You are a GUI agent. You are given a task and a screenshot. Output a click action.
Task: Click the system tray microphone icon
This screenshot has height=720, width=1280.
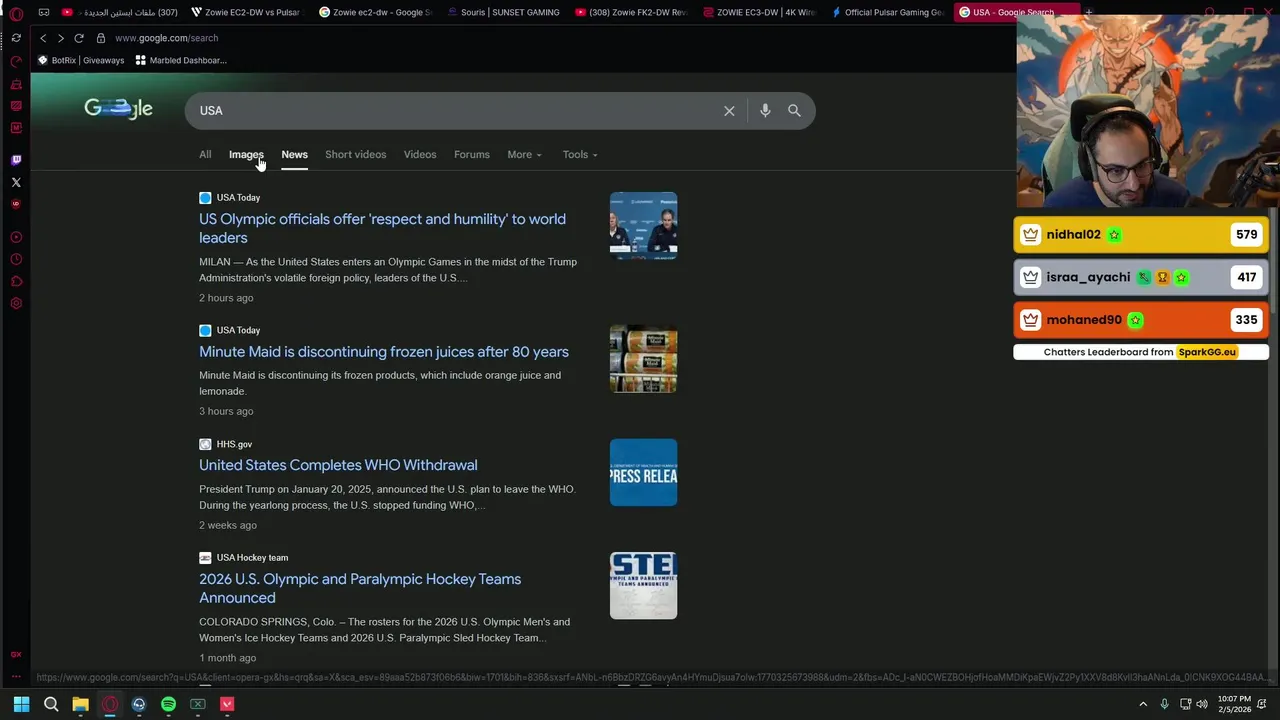1164,704
